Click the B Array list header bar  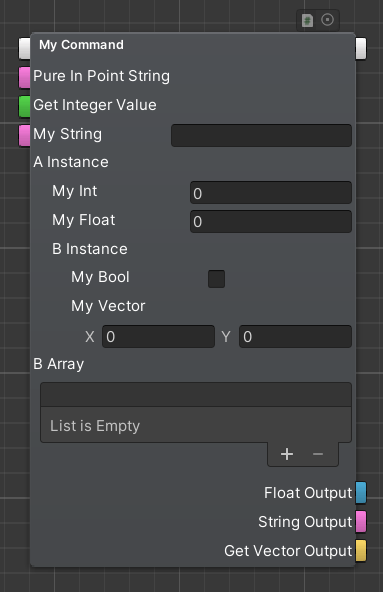(196, 395)
